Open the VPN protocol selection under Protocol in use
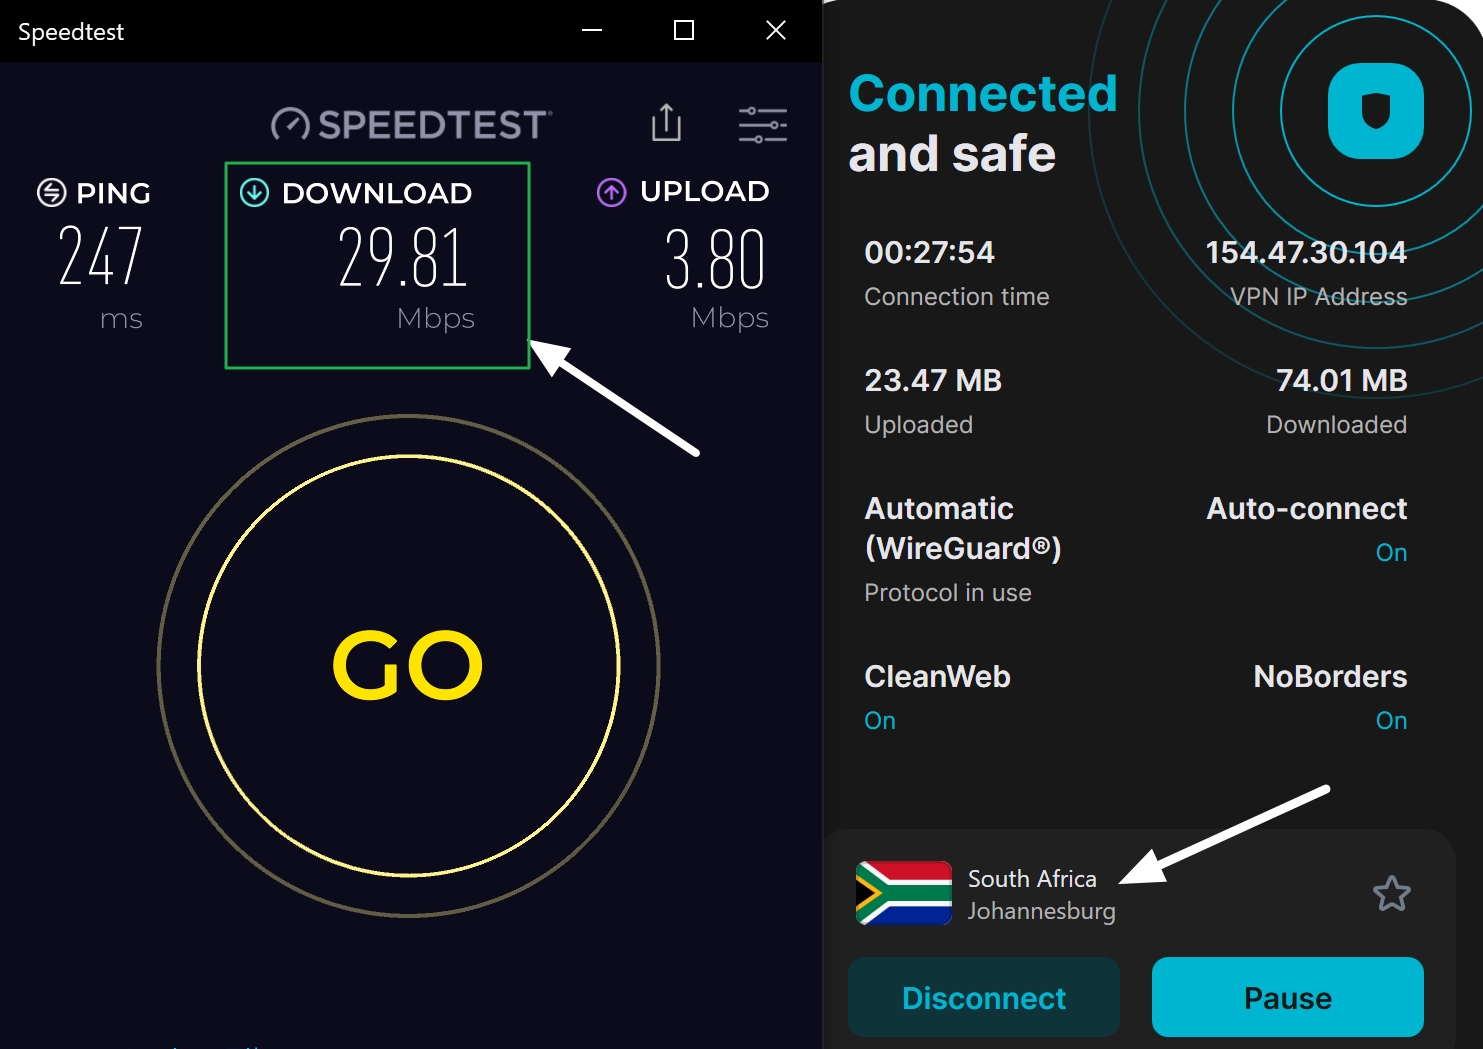This screenshot has height=1049, width=1483. point(961,548)
